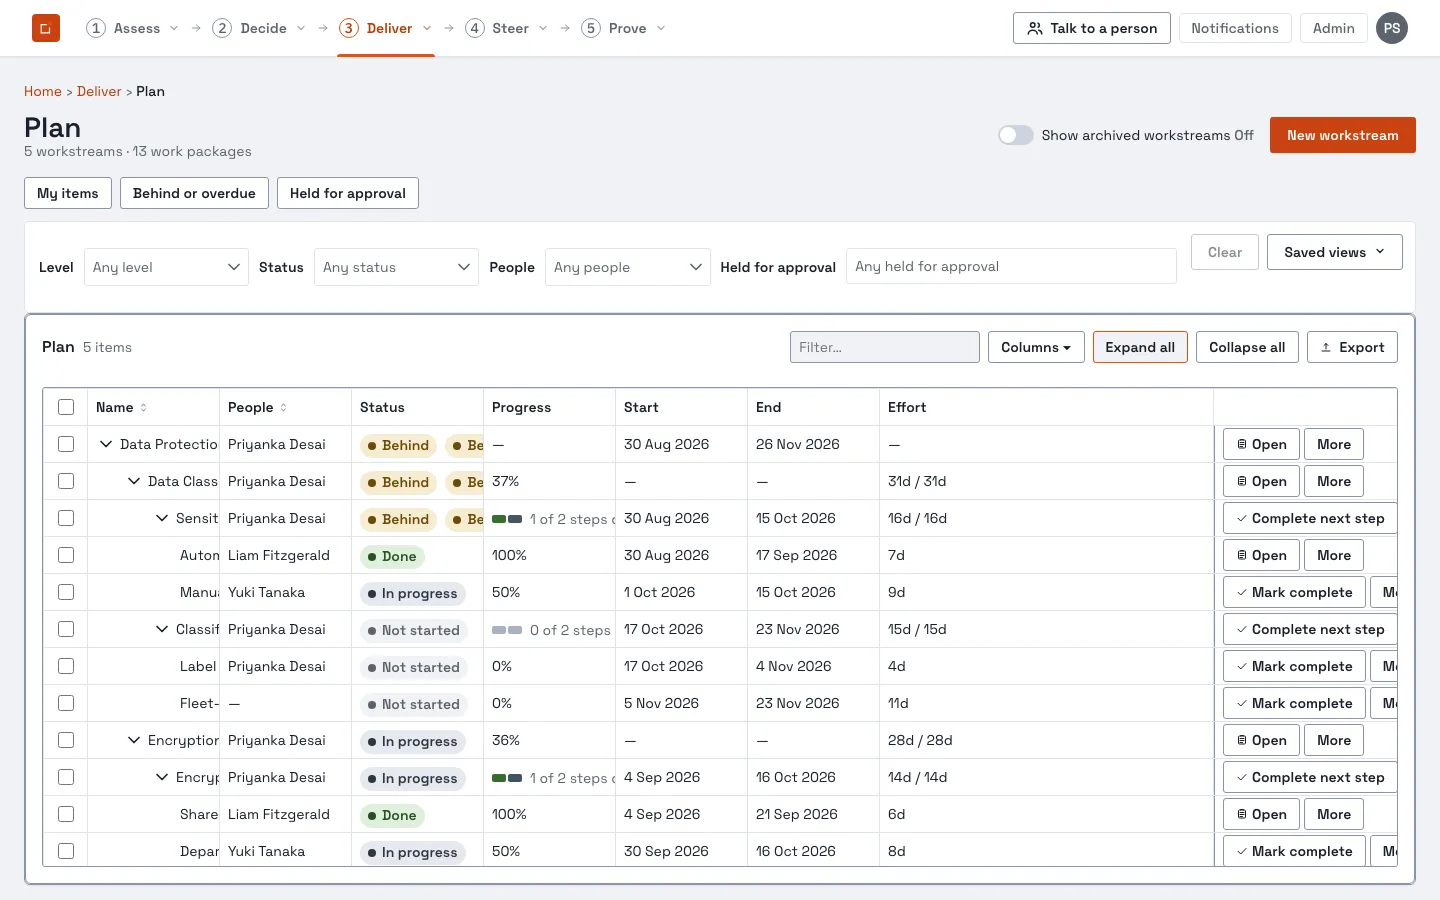Screen dimensions: 1440x900
Task: Open the Steer nav tab
Action: [508, 28]
